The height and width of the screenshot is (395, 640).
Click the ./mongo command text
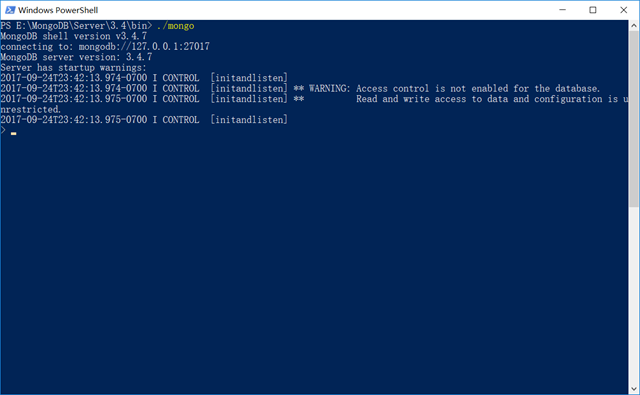pyautogui.click(x=175, y=26)
